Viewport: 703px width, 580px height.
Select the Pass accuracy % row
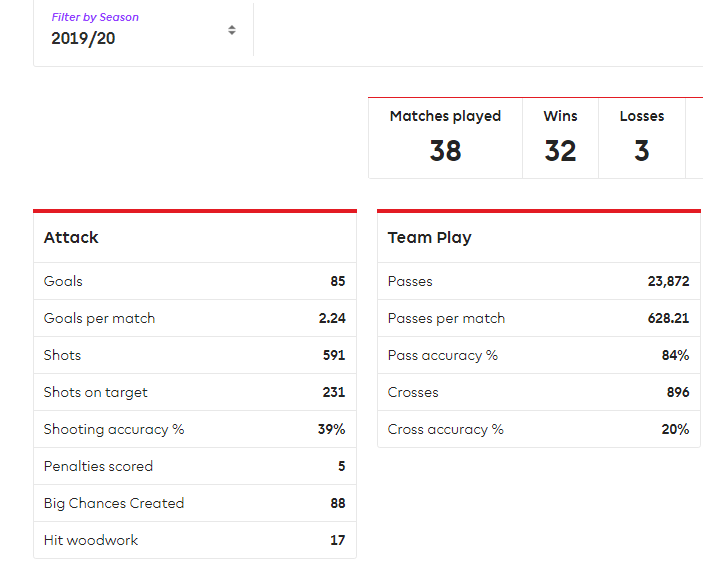[538, 356]
